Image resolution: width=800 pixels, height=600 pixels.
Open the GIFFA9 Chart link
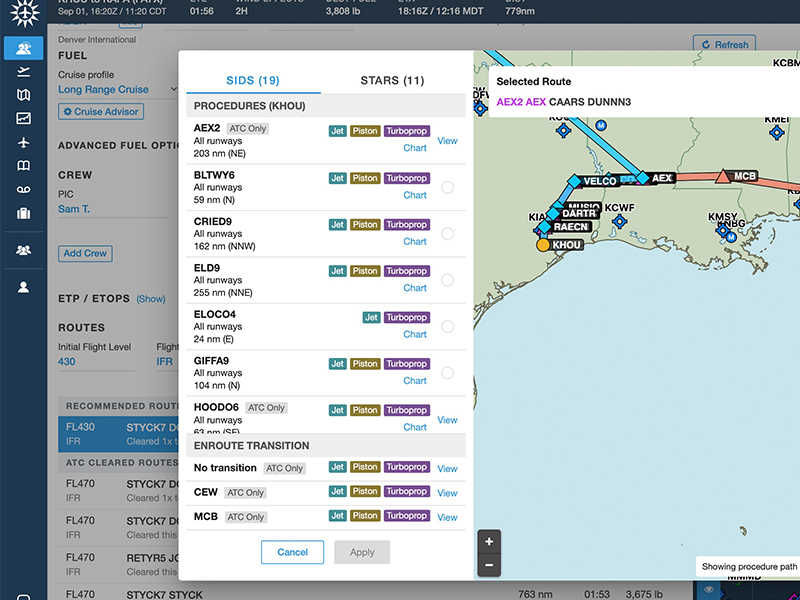(415, 381)
